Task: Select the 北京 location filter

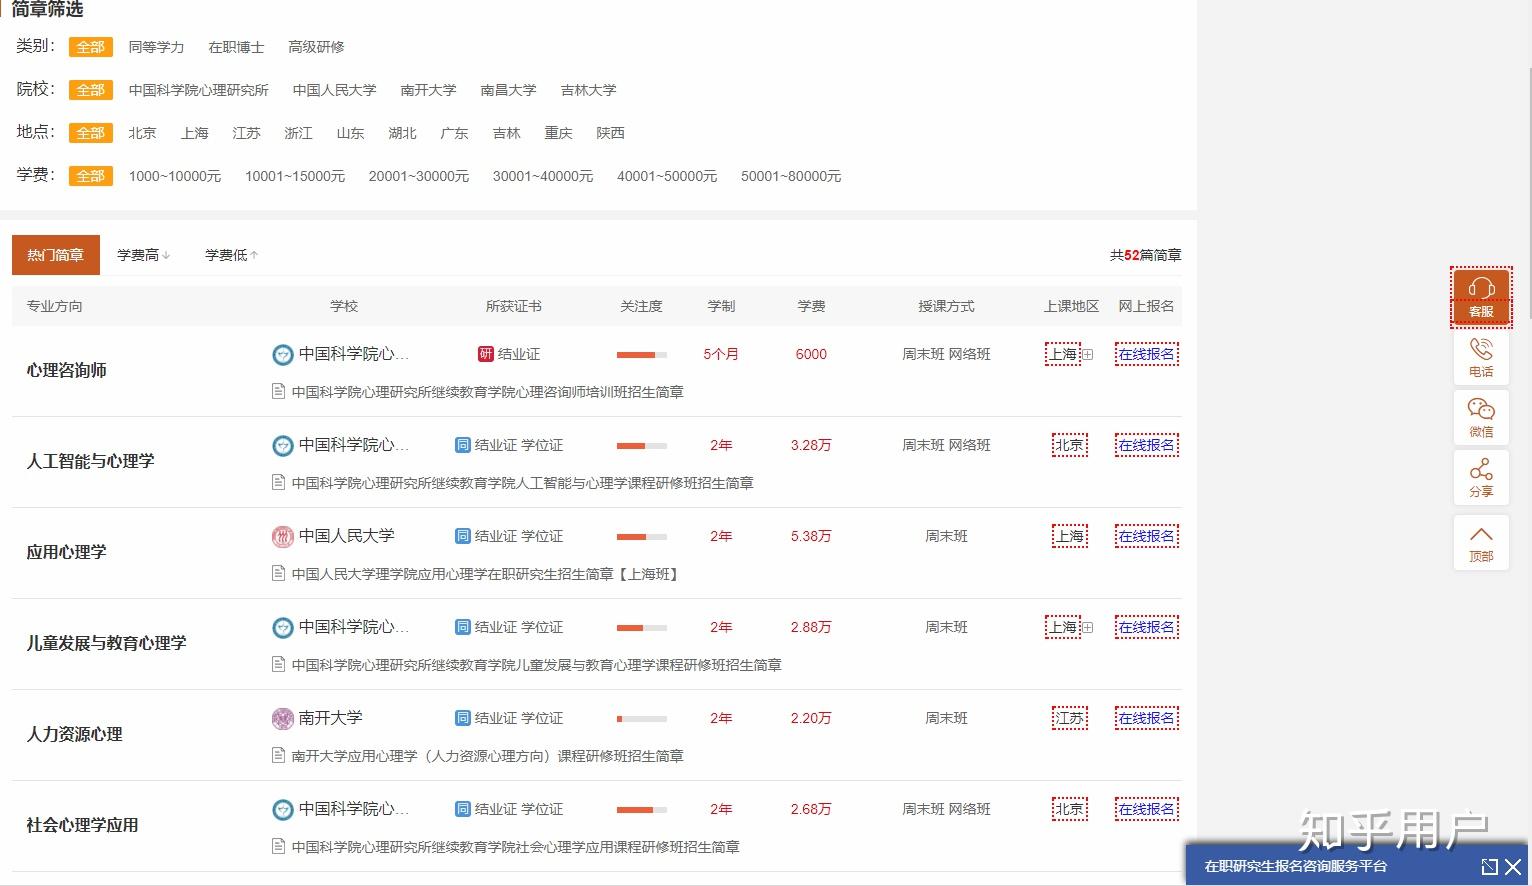Action: pyautogui.click(x=142, y=132)
